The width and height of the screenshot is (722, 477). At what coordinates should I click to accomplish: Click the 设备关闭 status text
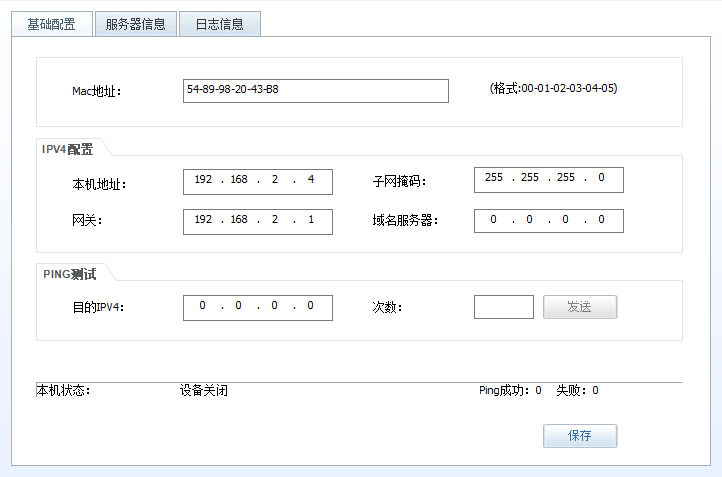tap(204, 390)
